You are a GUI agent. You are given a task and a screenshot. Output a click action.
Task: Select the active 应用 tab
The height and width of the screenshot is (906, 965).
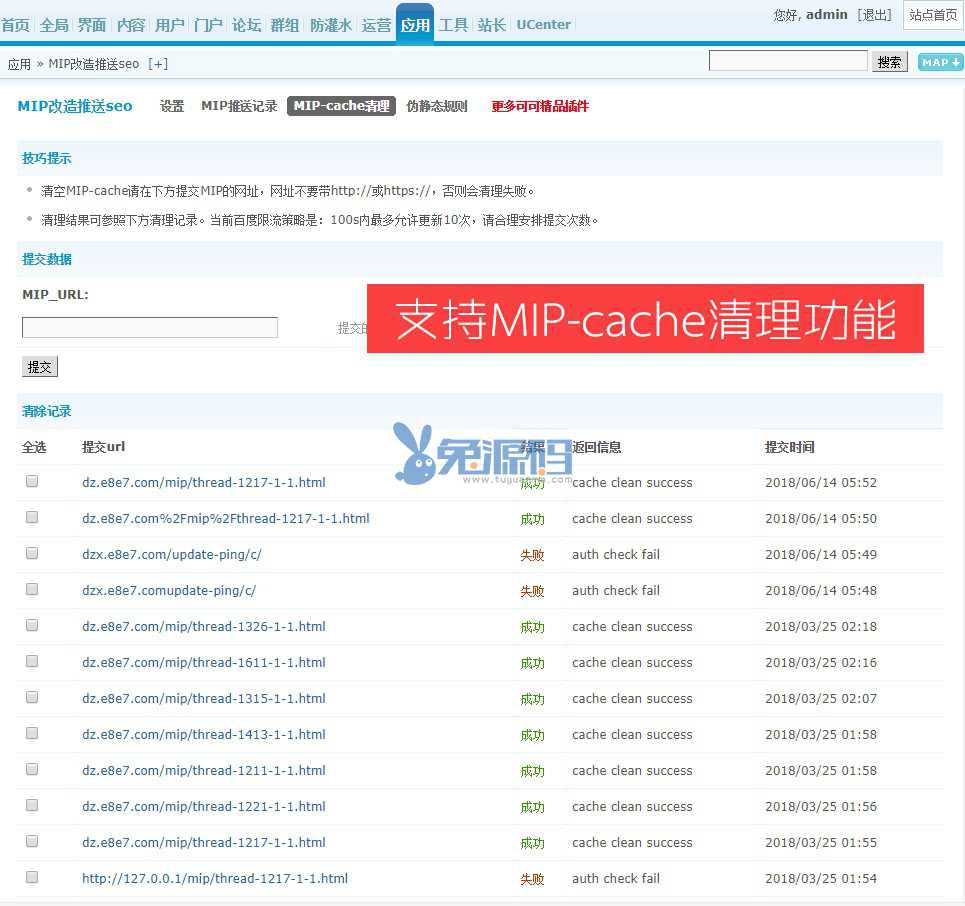click(x=415, y=24)
